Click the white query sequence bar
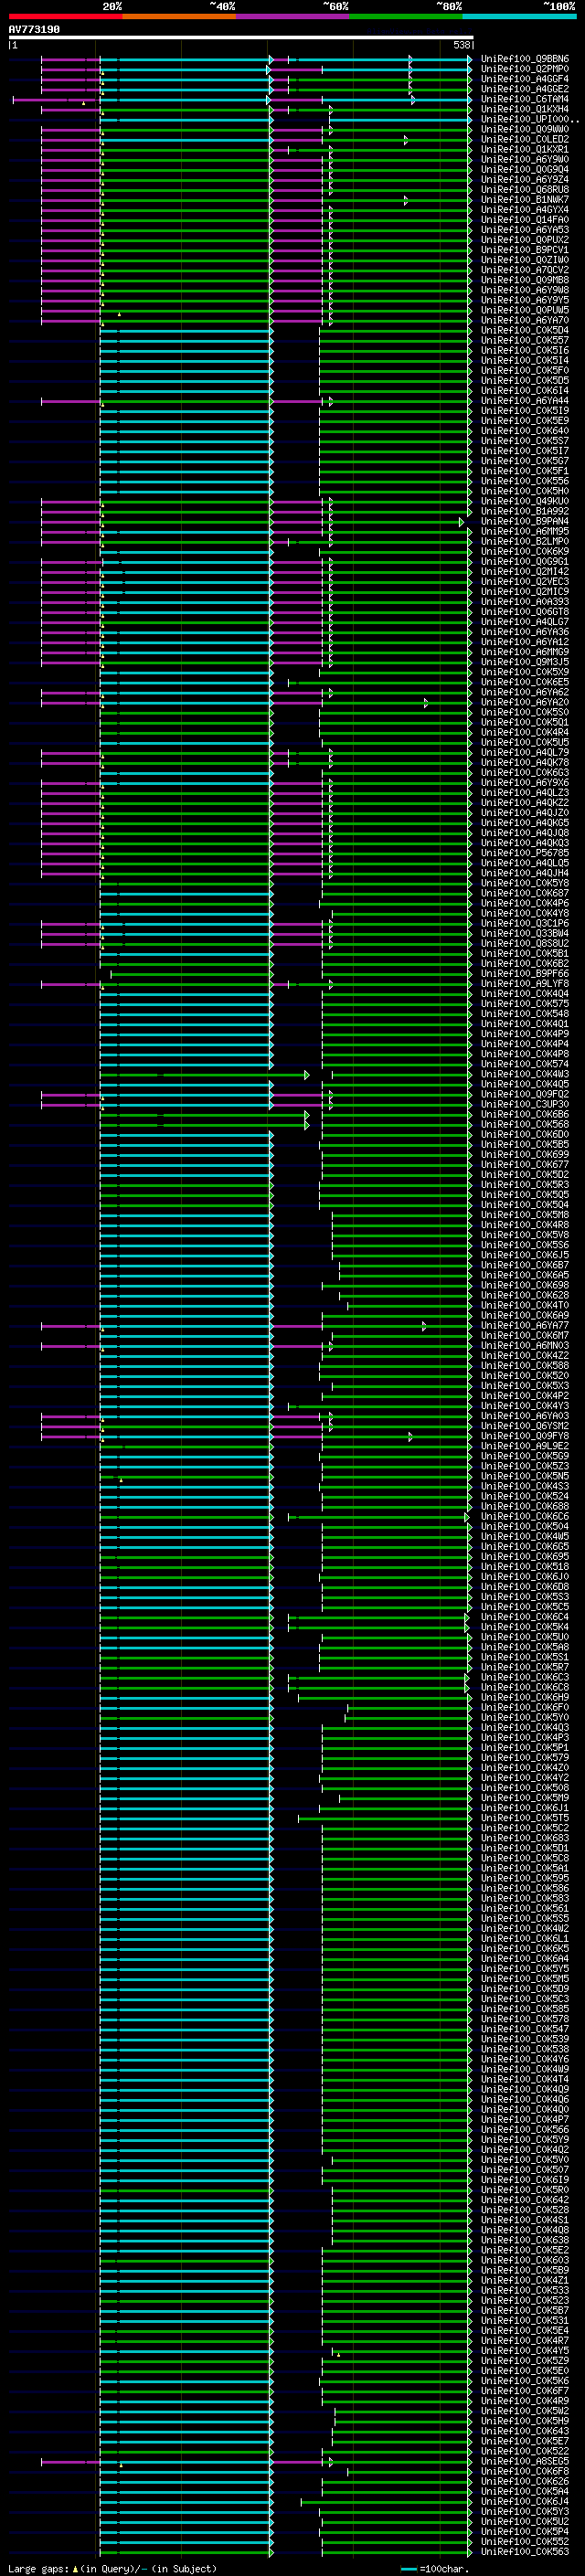The height and width of the screenshot is (2576, 585). pyautogui.click(x=240, y=37)
